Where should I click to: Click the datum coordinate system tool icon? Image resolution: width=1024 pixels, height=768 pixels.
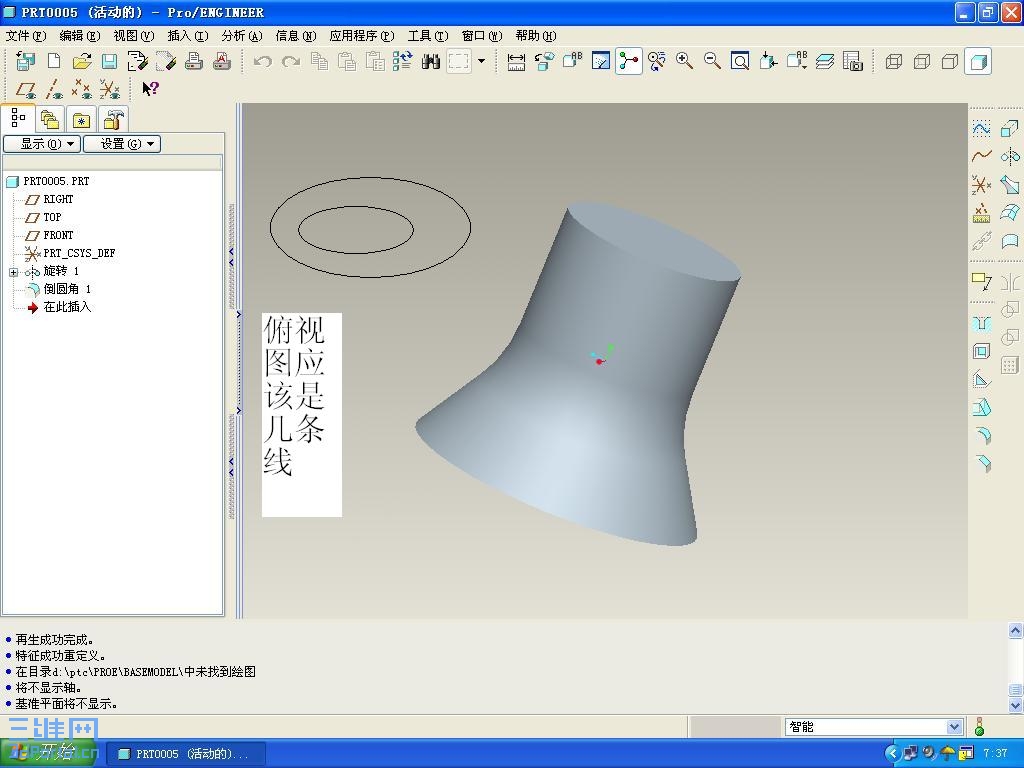pos(981,185)
